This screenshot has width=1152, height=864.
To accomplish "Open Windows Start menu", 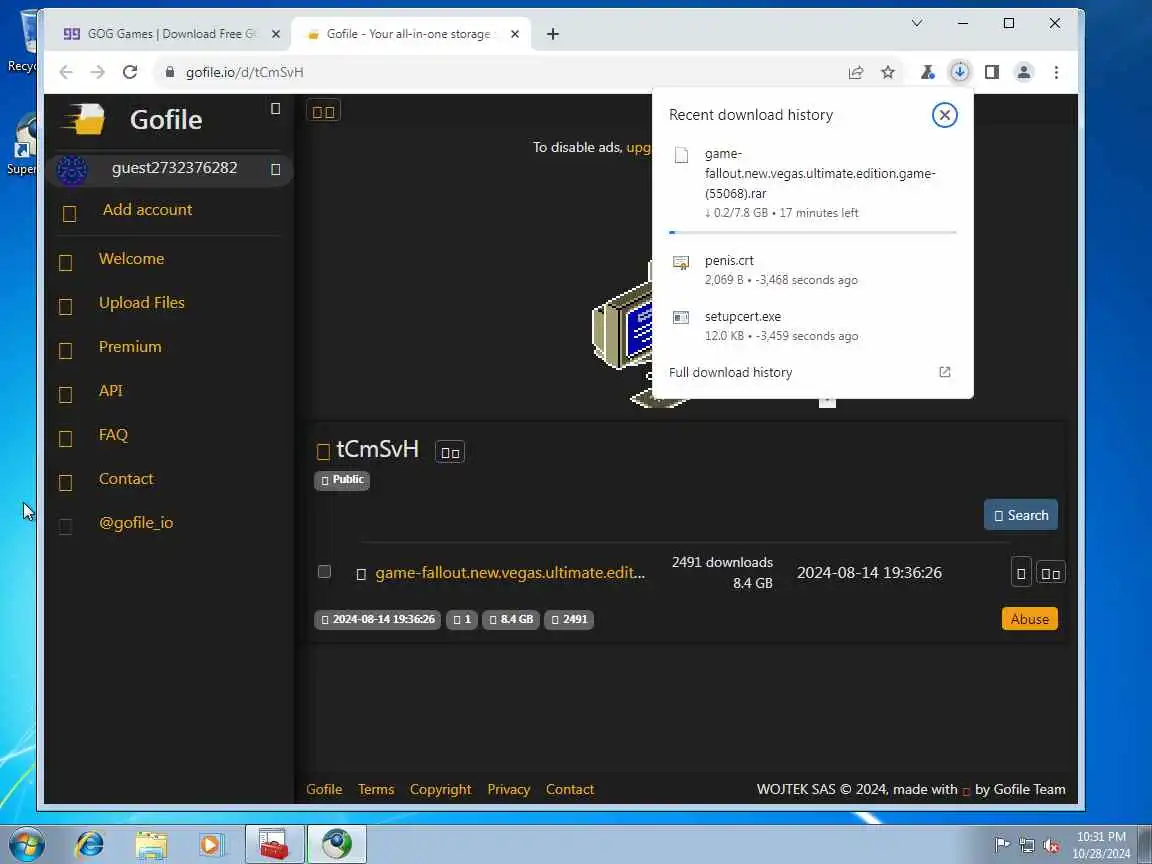I will 26,844.
